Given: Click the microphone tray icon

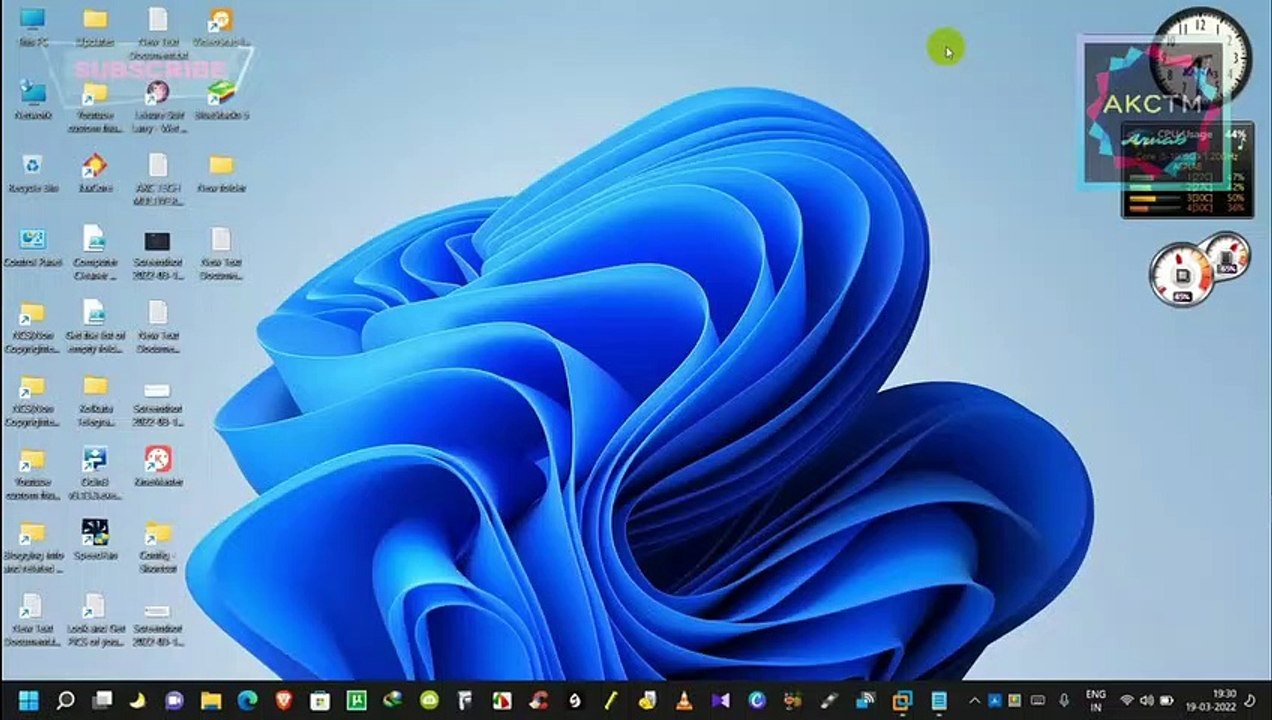Looking at the screenshot, I should (1064, 701).
